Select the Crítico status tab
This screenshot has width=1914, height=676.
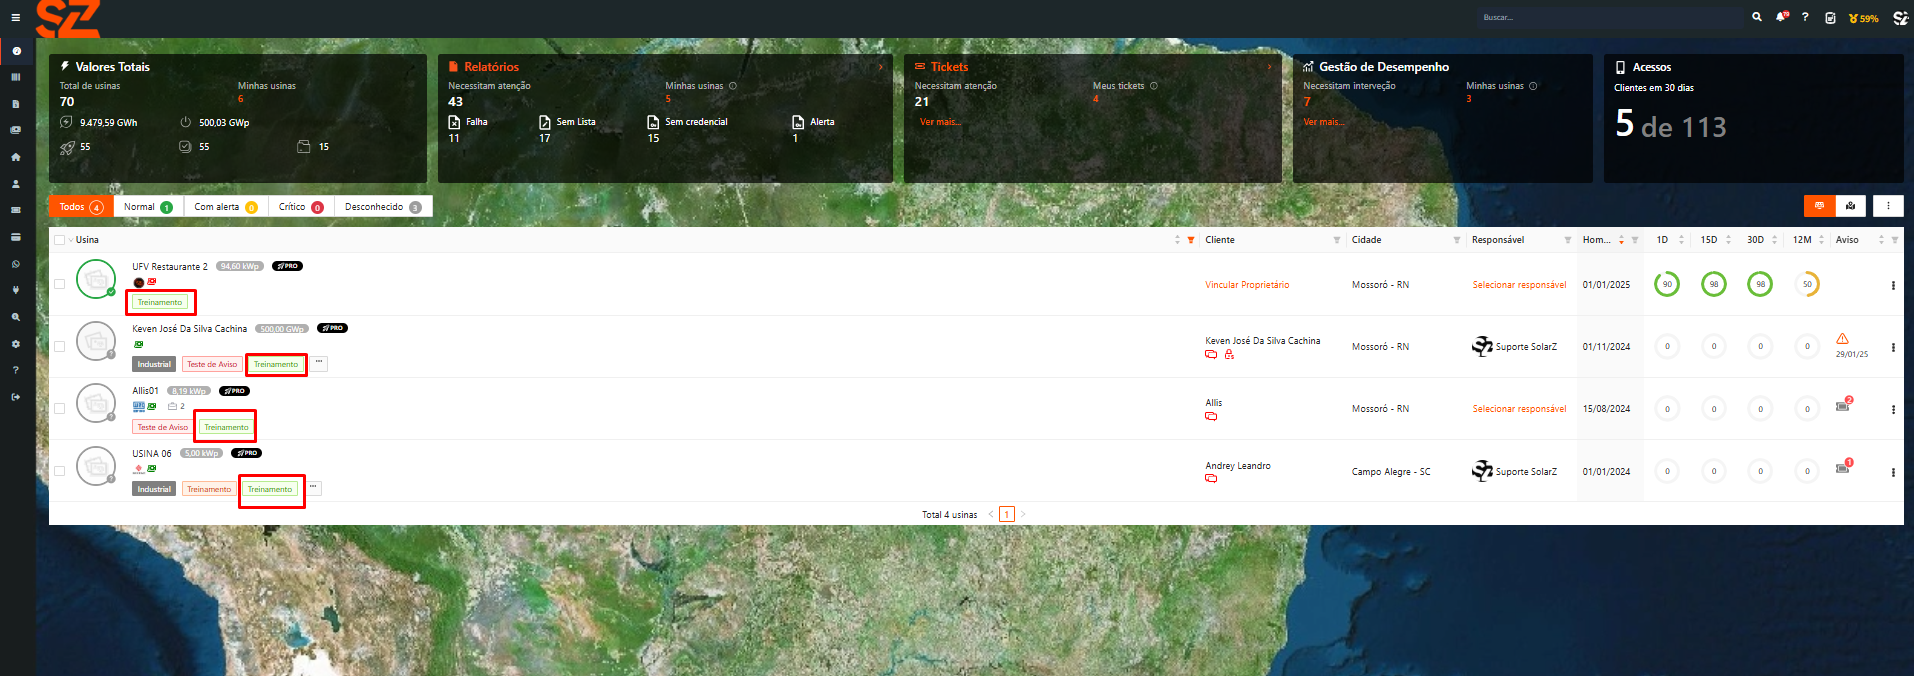click(300, 207)
